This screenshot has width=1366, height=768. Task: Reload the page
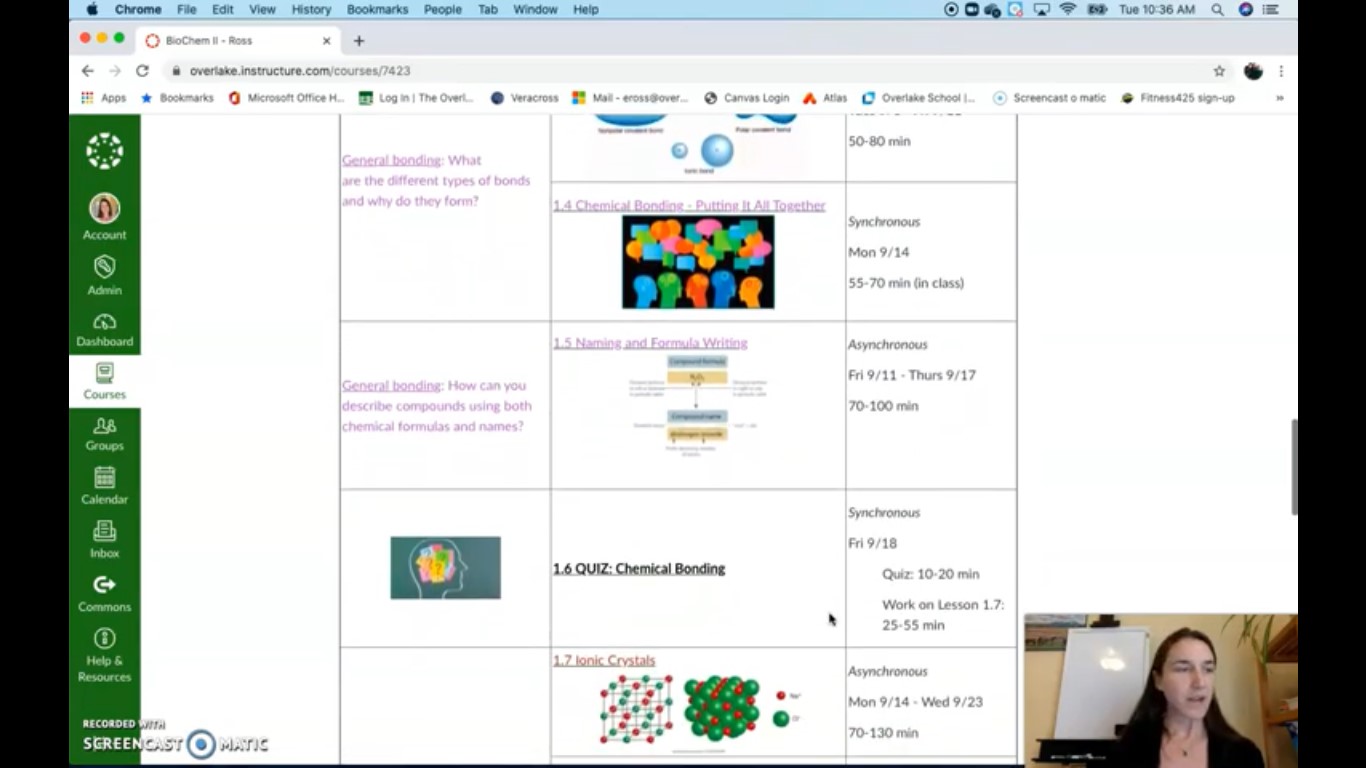[x=142, y=71]
